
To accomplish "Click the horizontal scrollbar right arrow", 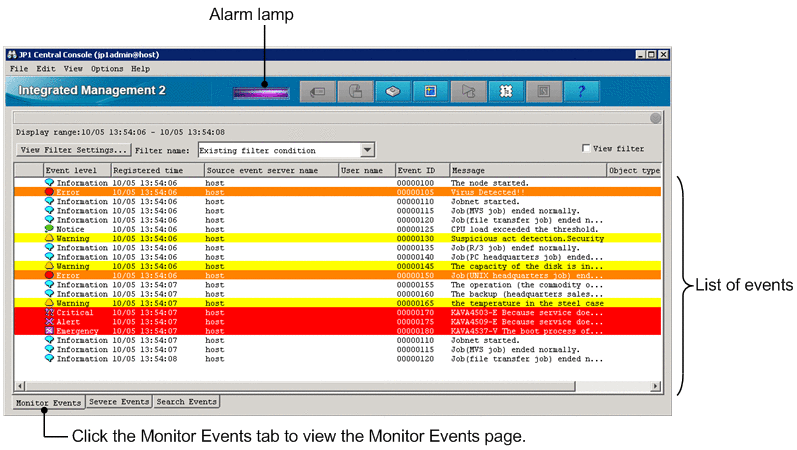I will (x=655, y=386).
